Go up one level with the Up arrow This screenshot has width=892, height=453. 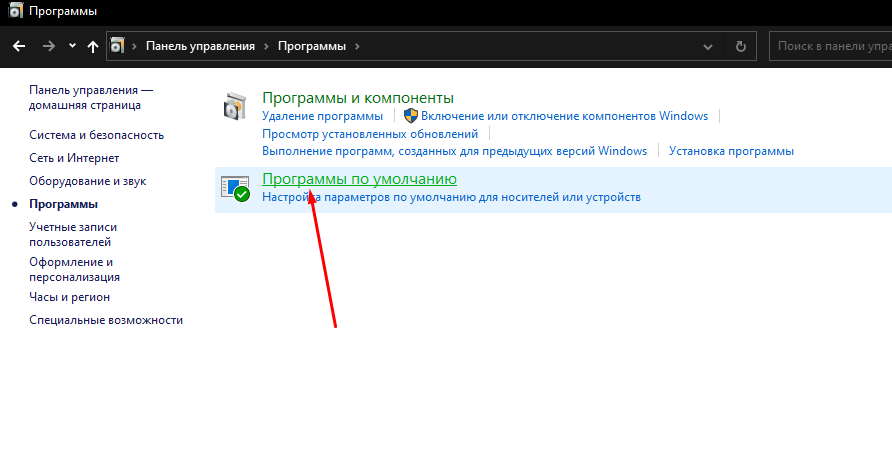click(93, 46)
